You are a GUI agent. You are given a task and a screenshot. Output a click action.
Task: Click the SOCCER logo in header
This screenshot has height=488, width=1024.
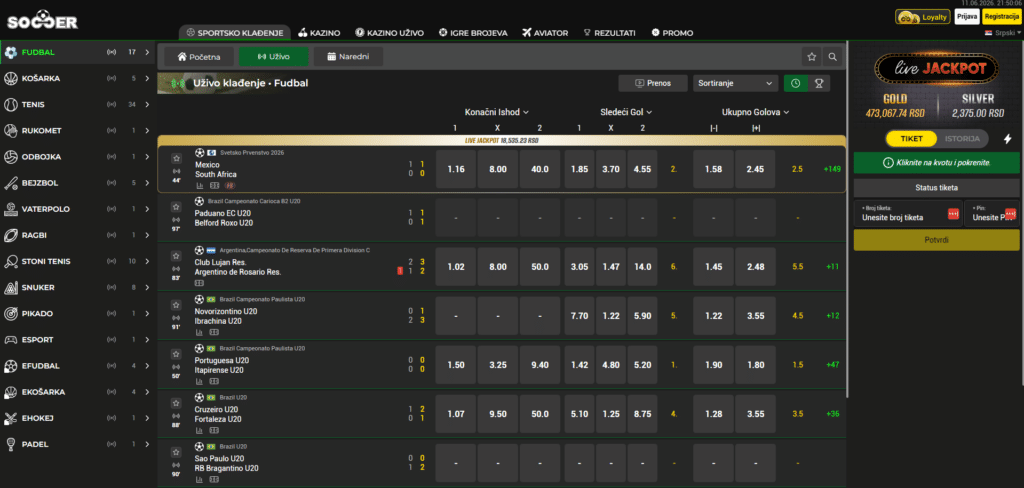click(42, 20)
